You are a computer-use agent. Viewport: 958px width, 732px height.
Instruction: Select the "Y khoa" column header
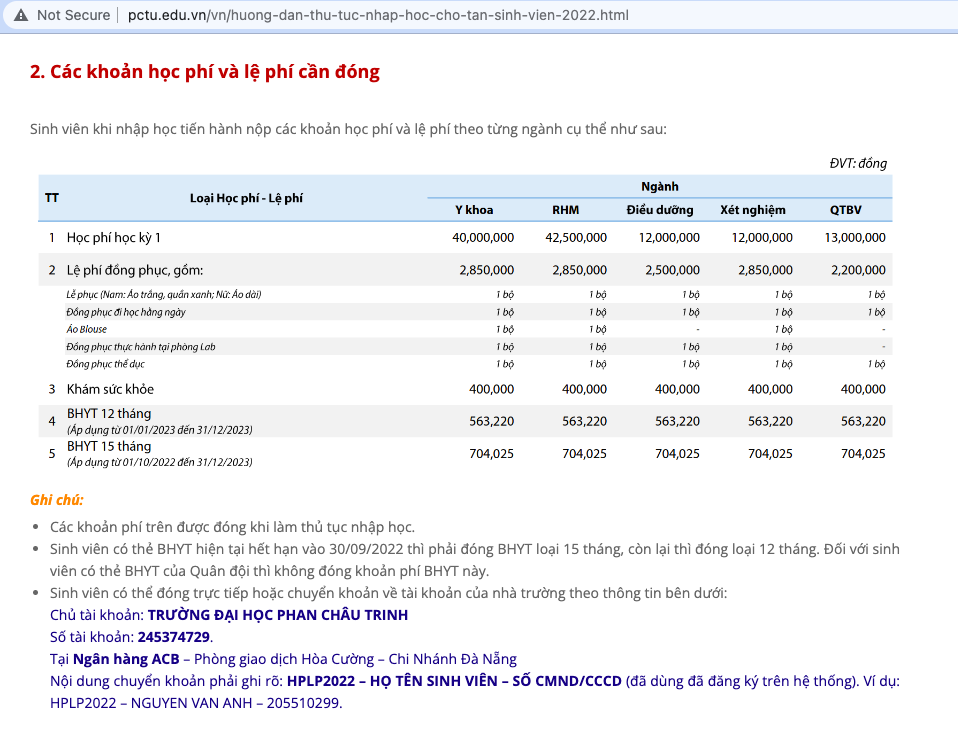click(474, 210)
